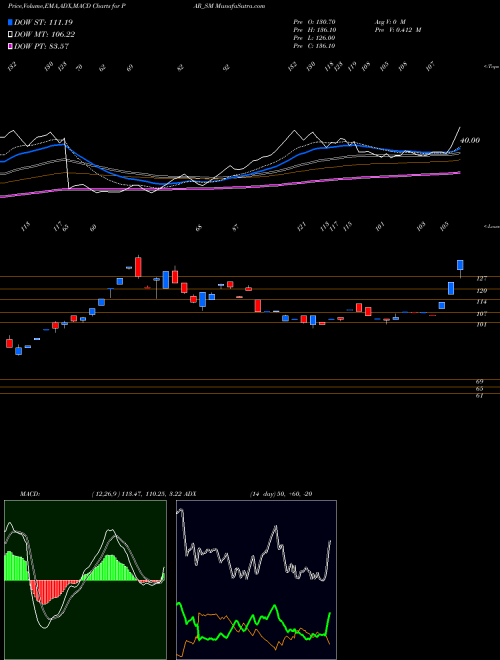The image size is (500, 660).
Task: Click the magenta DOW PT legend swatch
Action: [x=10, y=46]
